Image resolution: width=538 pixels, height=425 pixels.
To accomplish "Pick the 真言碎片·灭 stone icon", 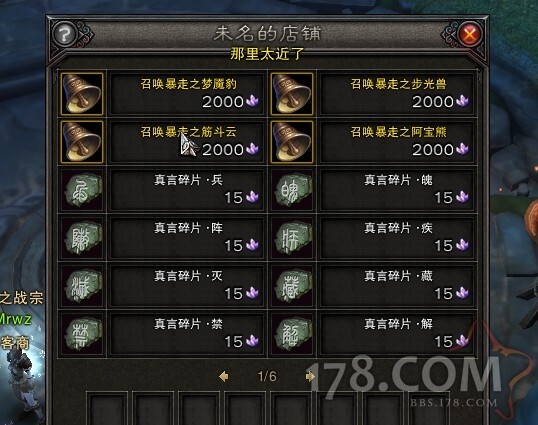I will click(x=82, y=286).
